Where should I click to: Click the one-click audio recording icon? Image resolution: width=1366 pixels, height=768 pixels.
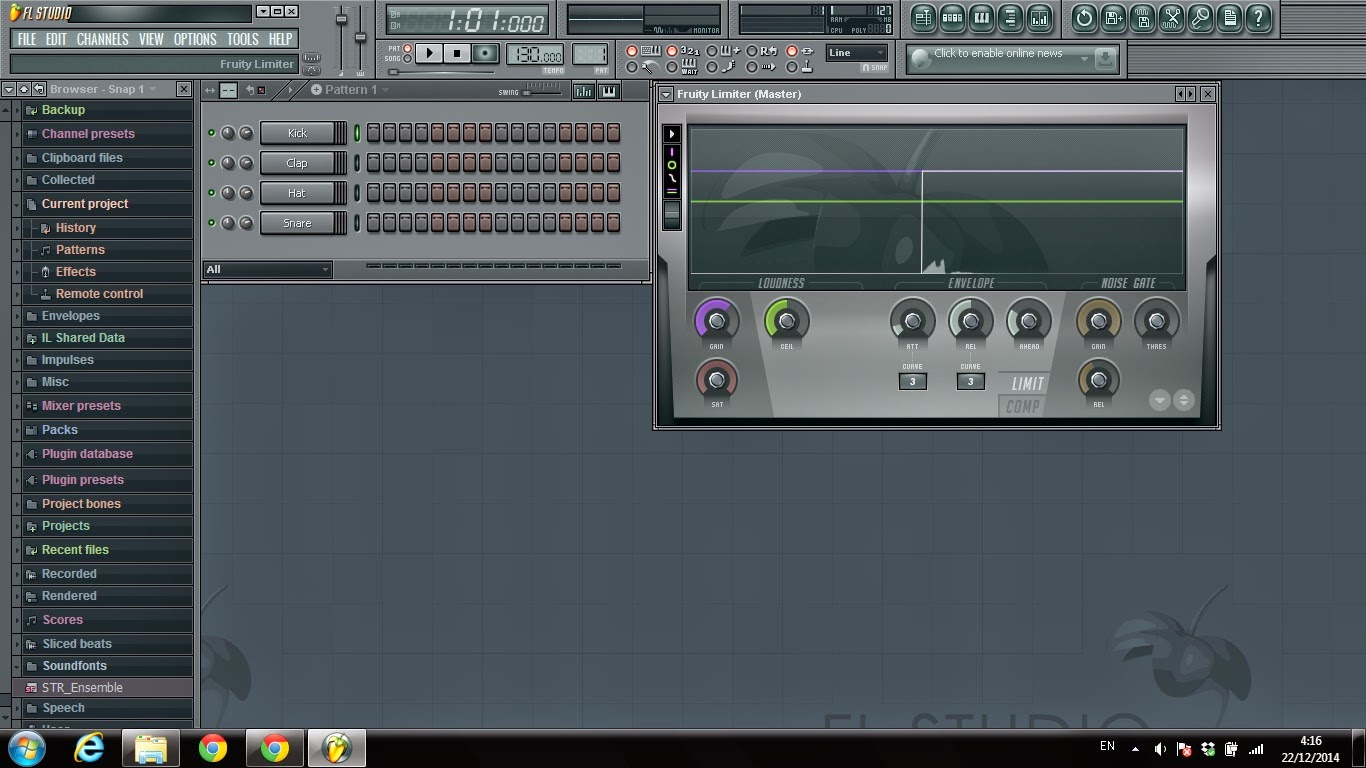[1200, 18]
